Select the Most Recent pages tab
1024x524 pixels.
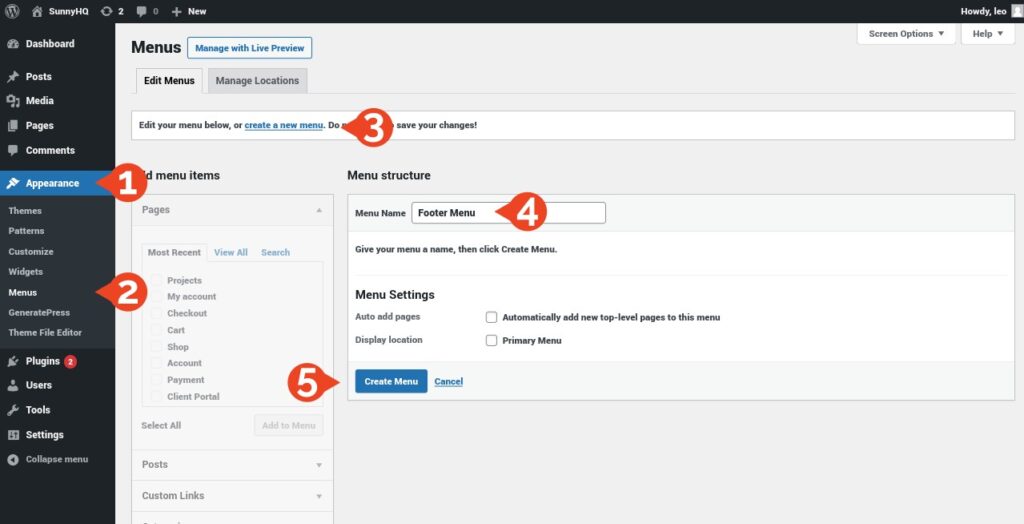point(174,252)
